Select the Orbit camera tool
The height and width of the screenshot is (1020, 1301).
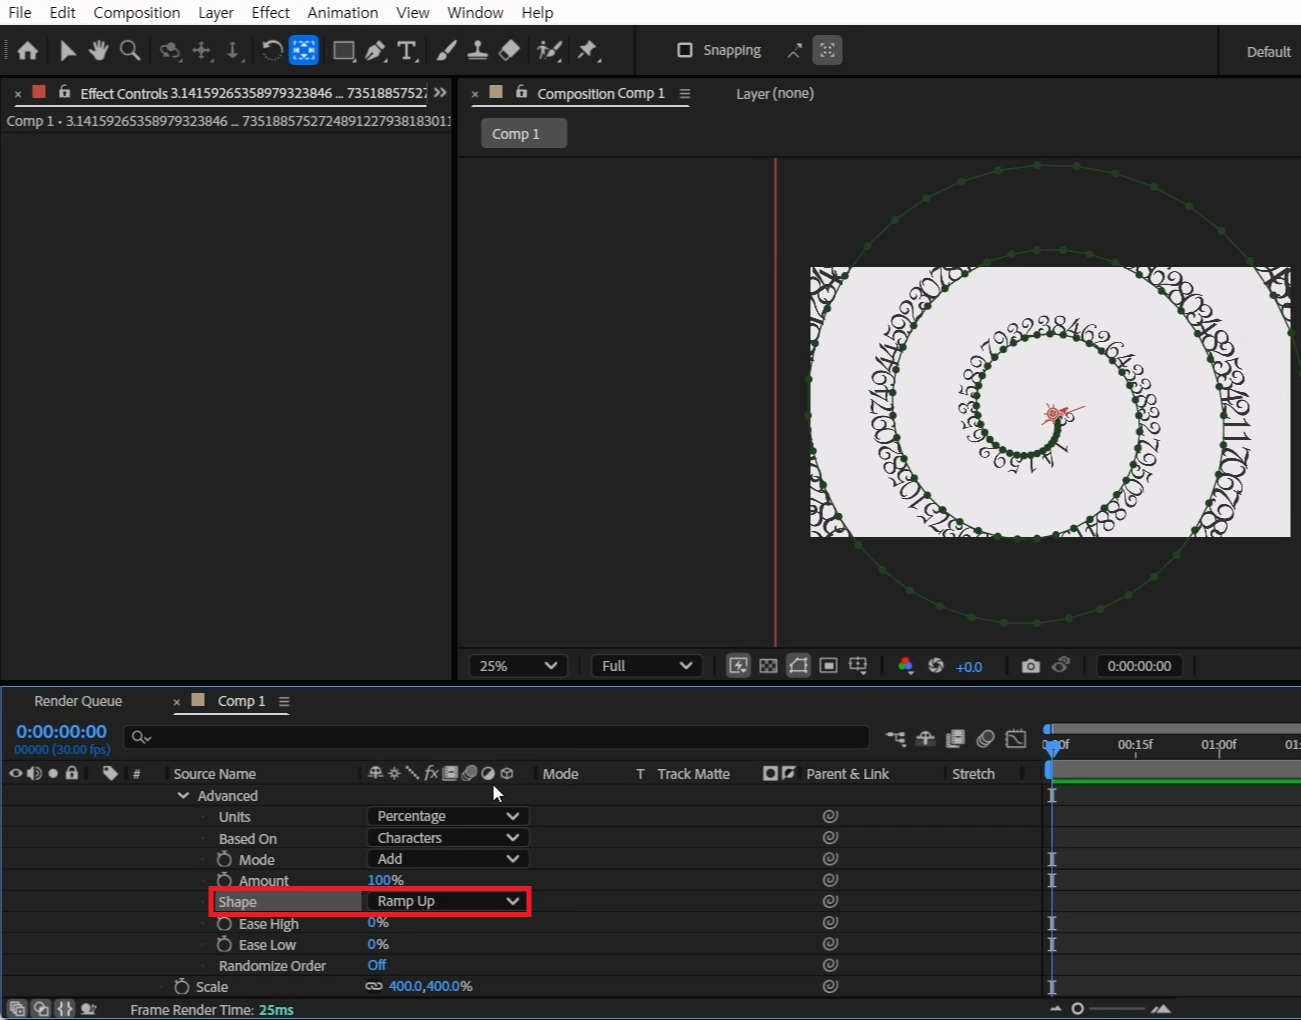click(x=170, y=50)
